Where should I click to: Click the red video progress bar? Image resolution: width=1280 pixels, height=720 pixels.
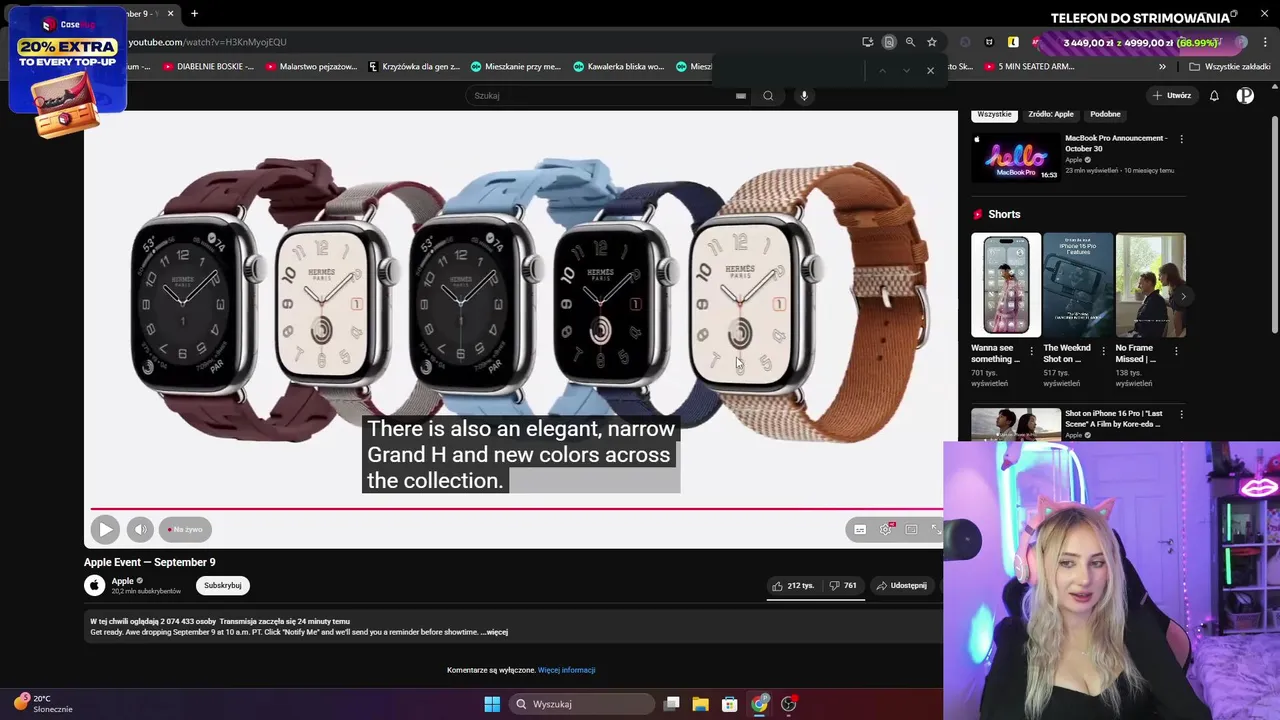click(516, 509)
